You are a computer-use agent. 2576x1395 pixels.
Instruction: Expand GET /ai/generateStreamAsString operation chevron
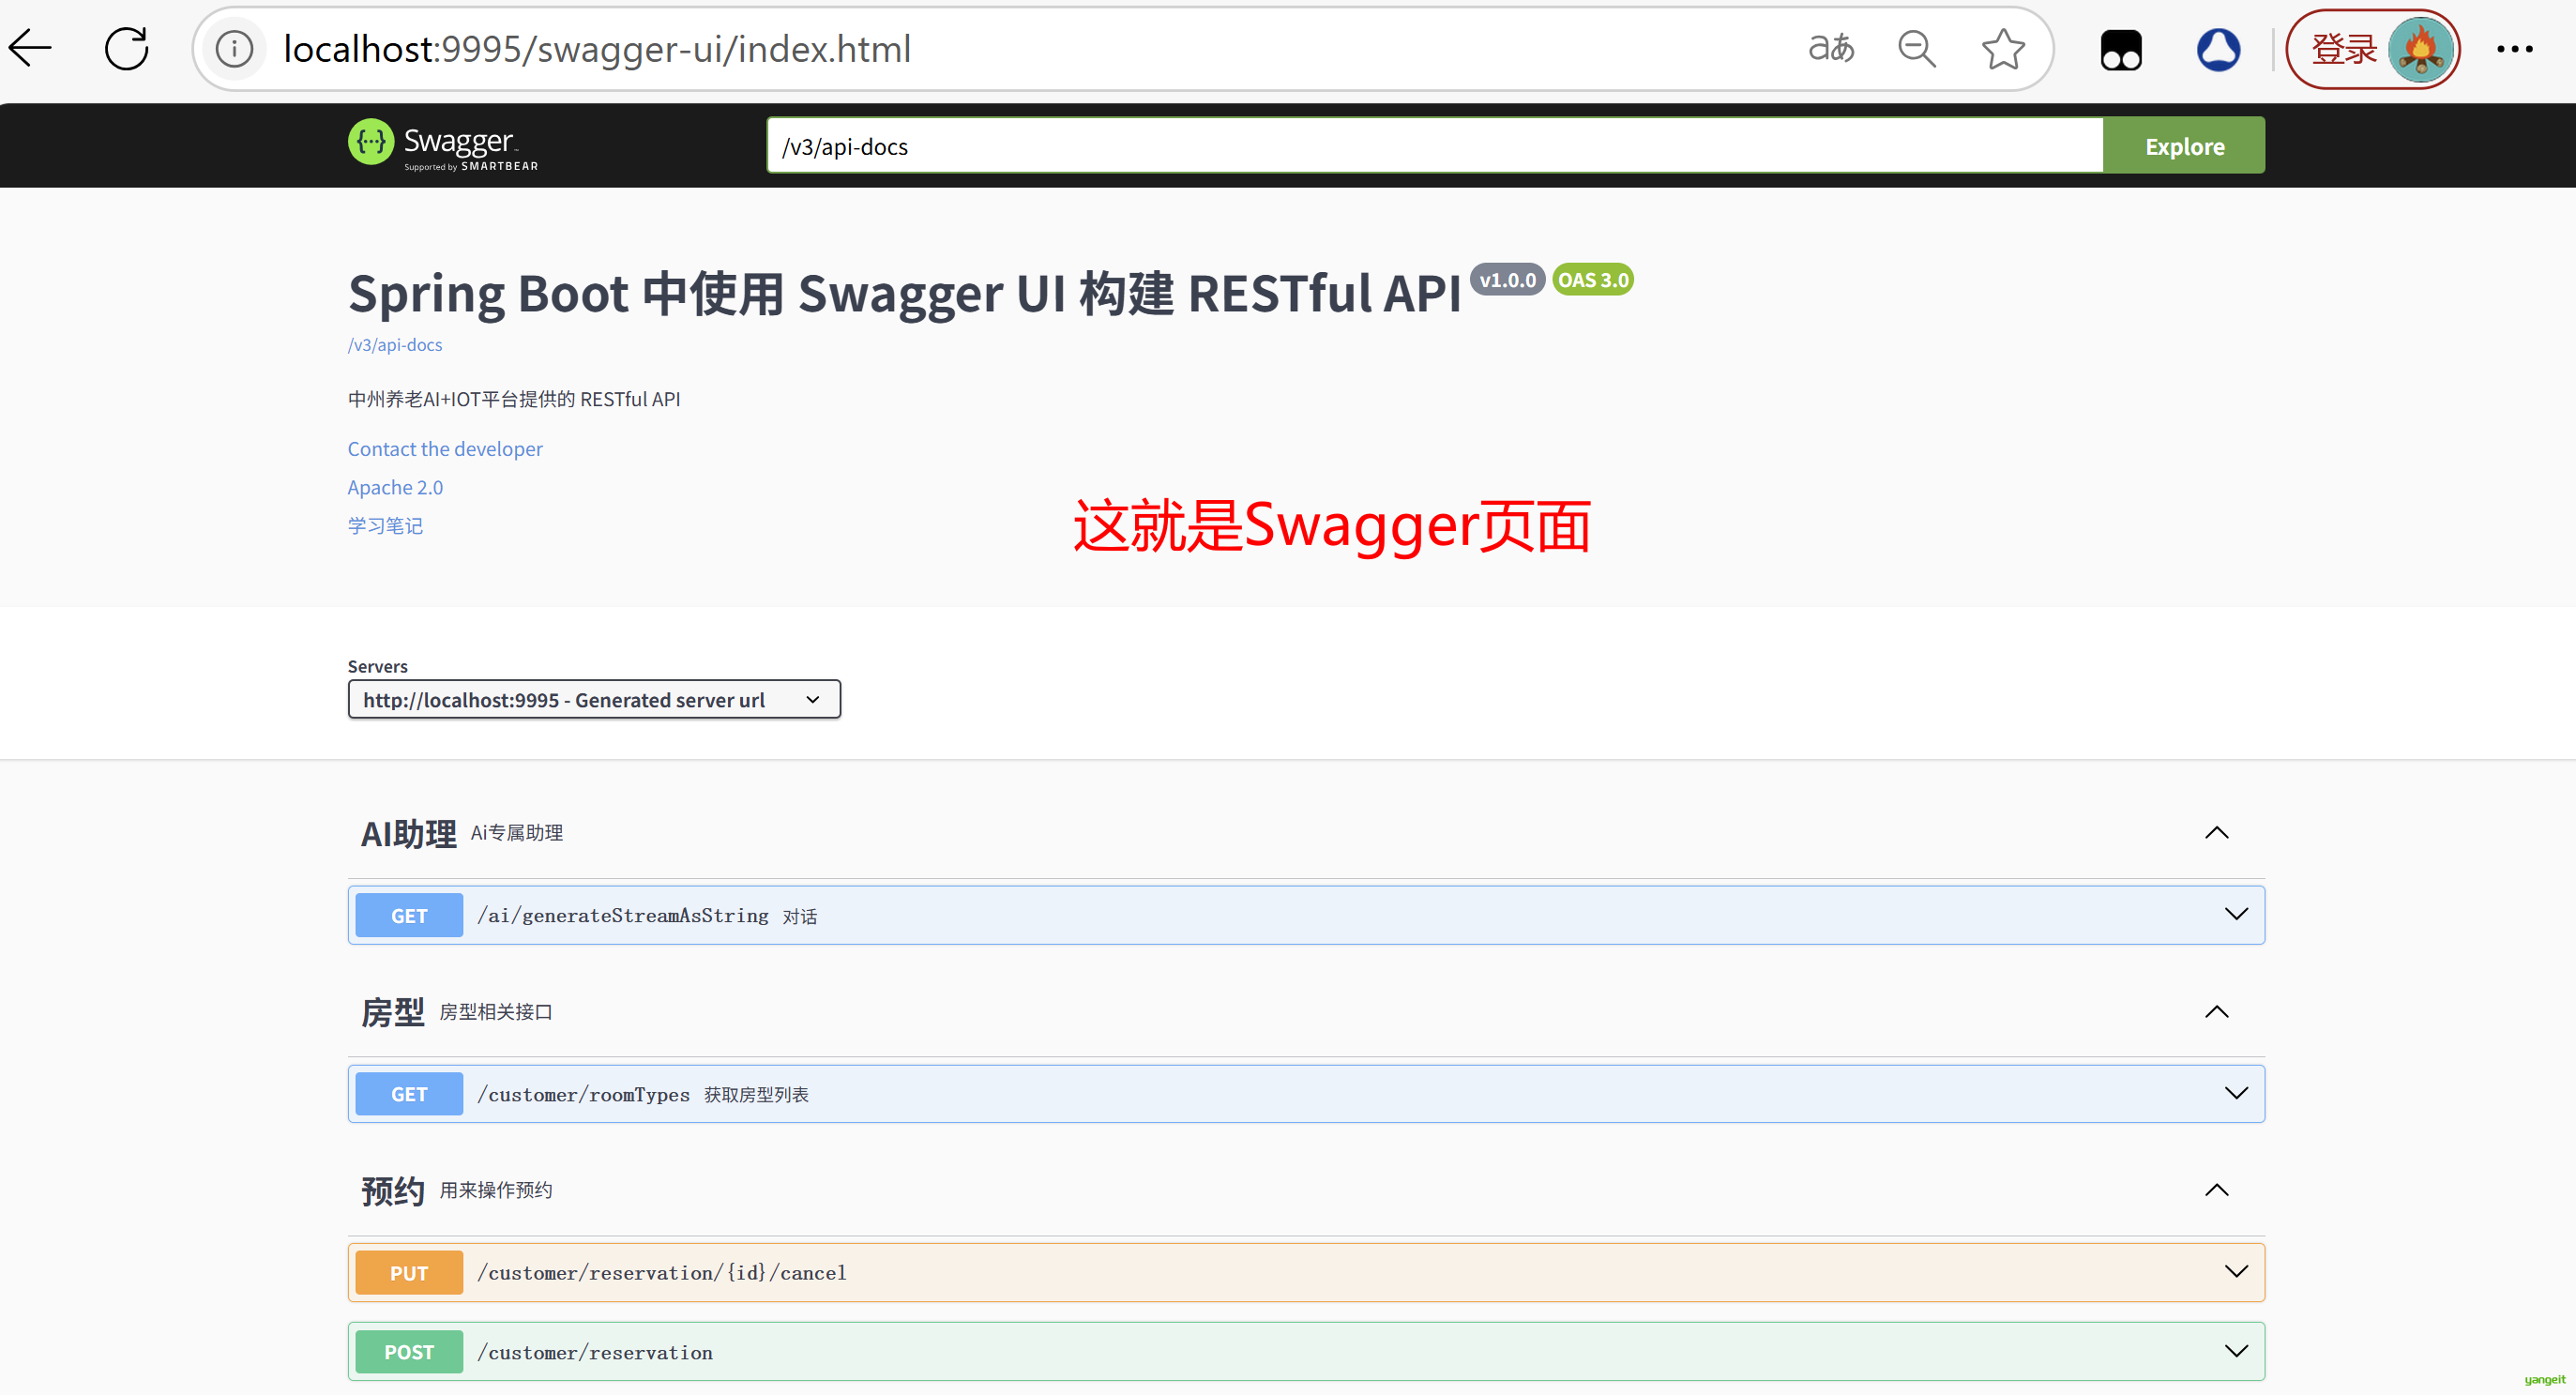(x=2236, y=914)
